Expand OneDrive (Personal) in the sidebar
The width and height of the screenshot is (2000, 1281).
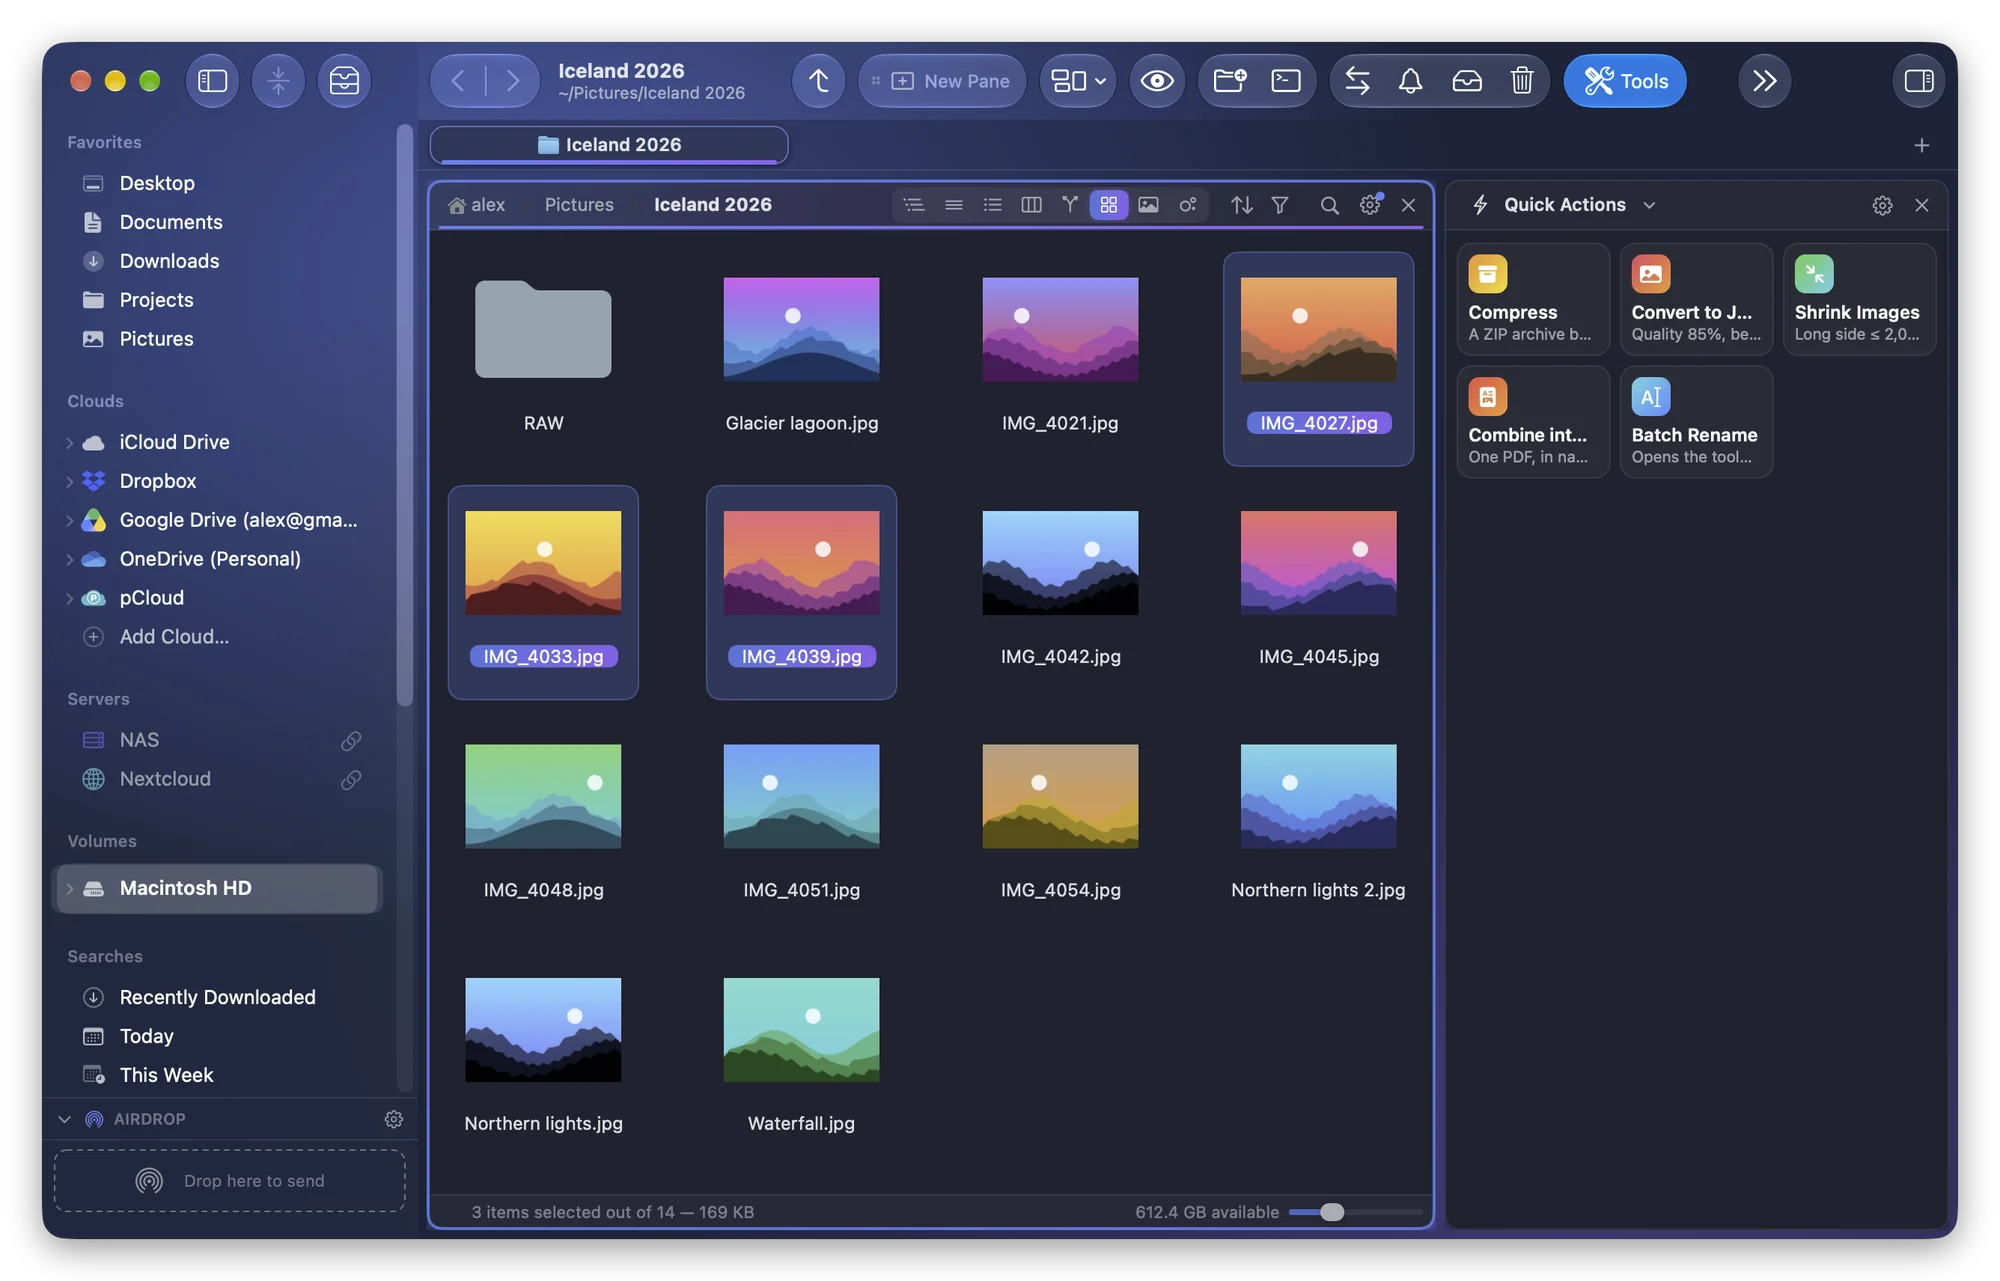(69, 559)
